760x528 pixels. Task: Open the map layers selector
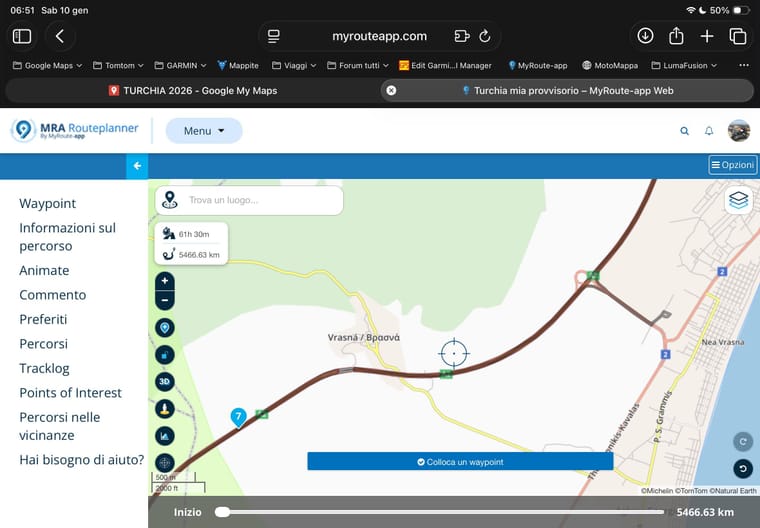pyautogui.click(x=738, y=200)
